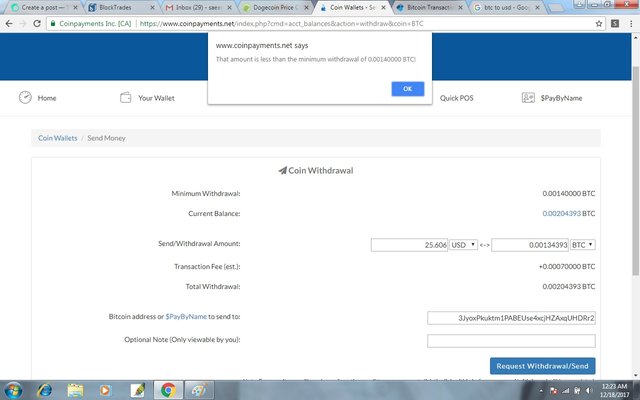Open Home in the site navigation
This screenshot has height=400, width=640.
click(x=47, y=98)
